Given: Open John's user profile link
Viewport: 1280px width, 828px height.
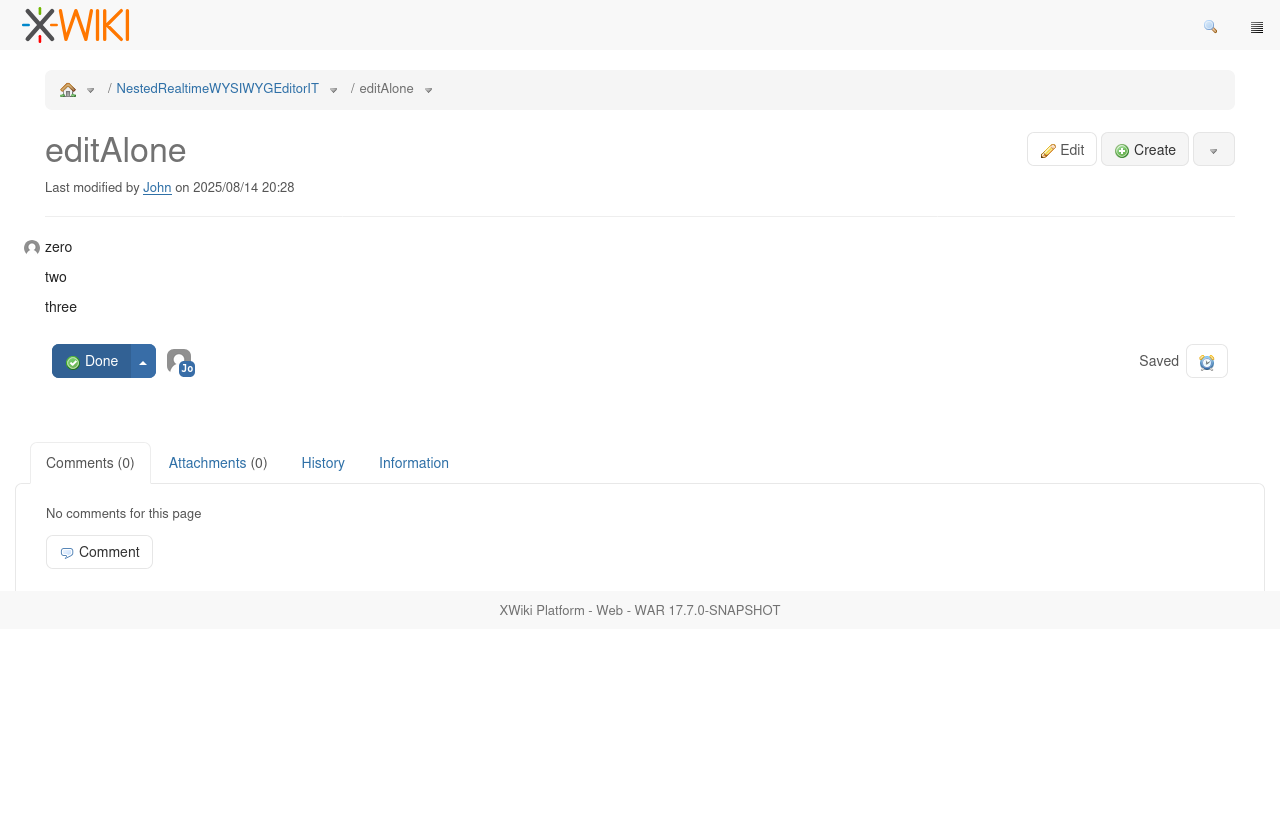Looking at the screenshot, I should pyautogui.click(x=157, y=187).
